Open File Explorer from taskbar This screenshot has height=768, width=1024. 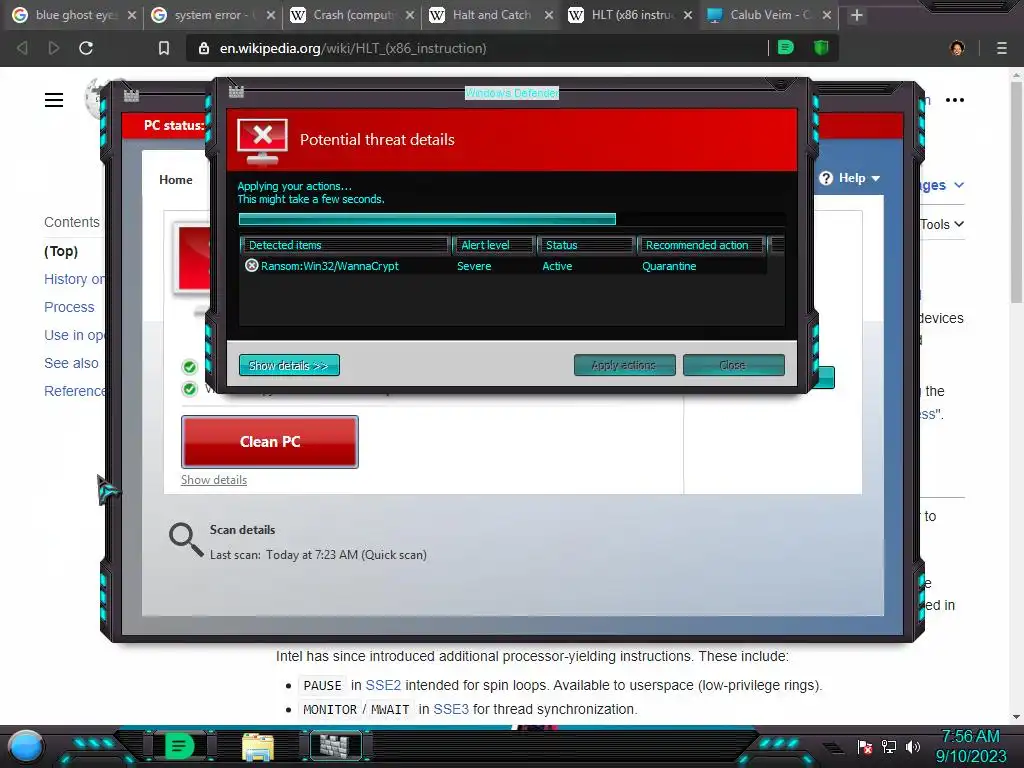258,746
